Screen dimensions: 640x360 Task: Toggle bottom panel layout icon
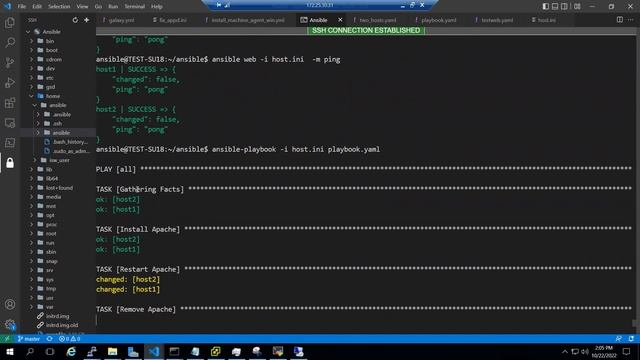(x=555, y=6)
